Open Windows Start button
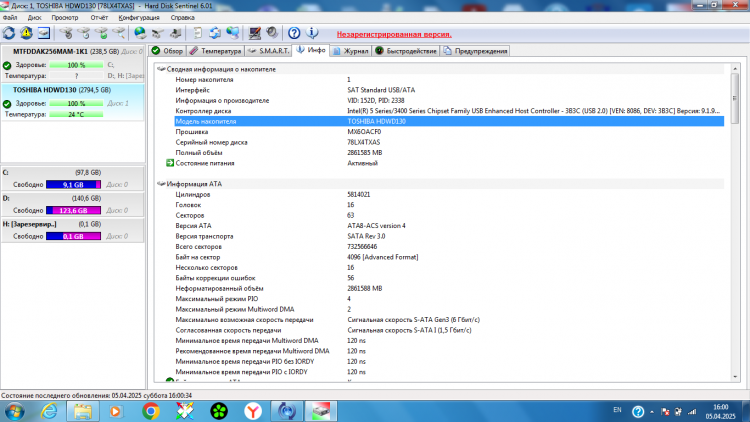Viewport: 750px width, 422px height. 14,411
